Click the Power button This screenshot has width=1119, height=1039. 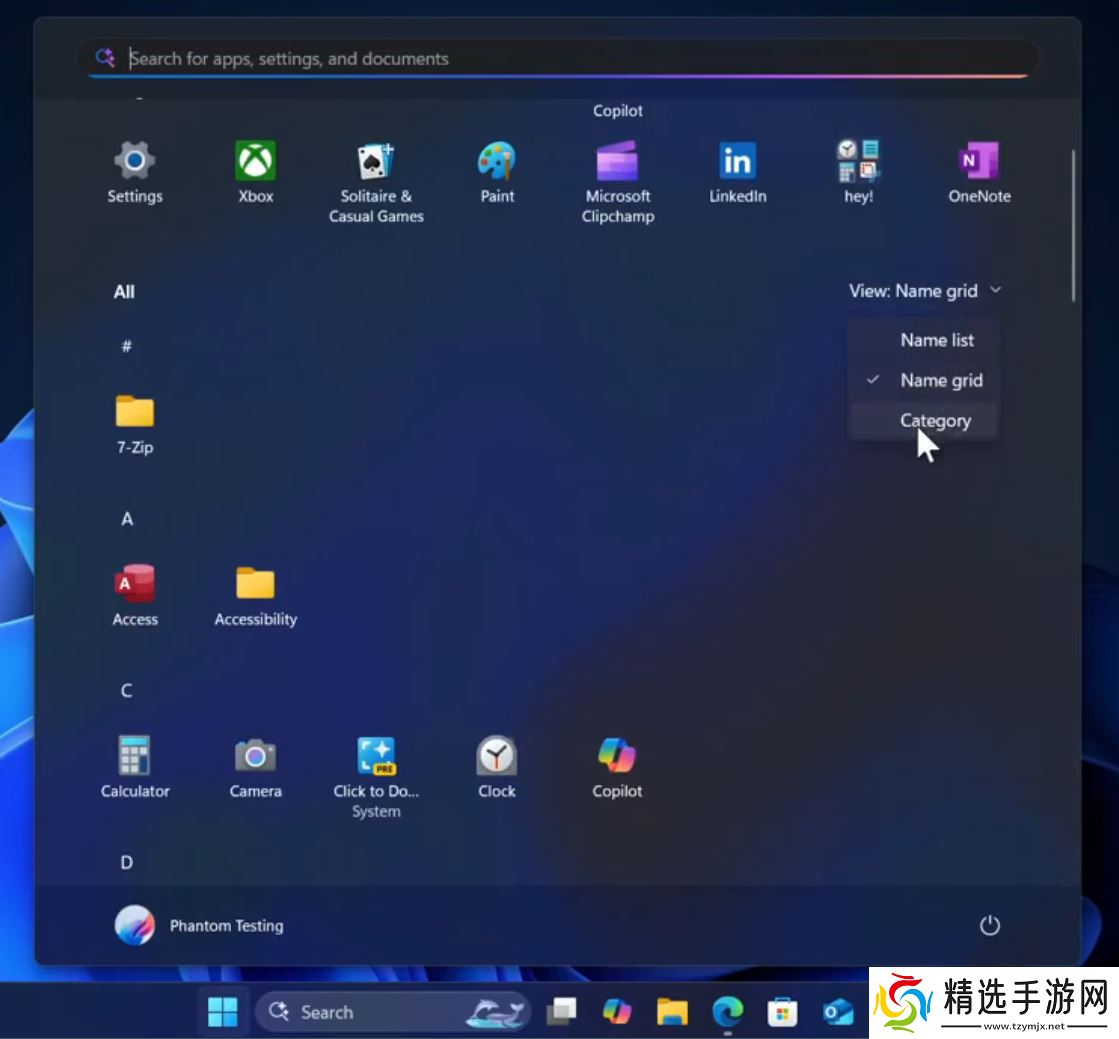(989, 926)
